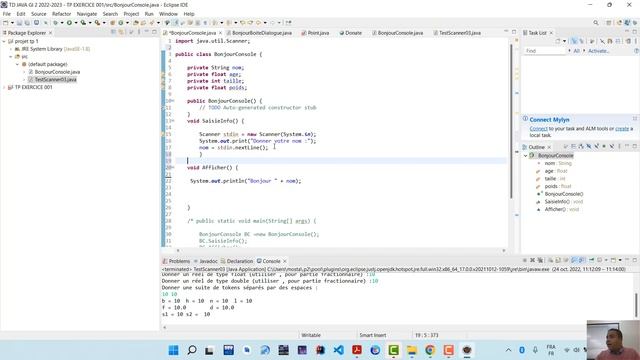The height and width of the screenshot is (360, 640).
Task: Toggle Categorized view in Task List toolbar
Action: coord(574,41)
